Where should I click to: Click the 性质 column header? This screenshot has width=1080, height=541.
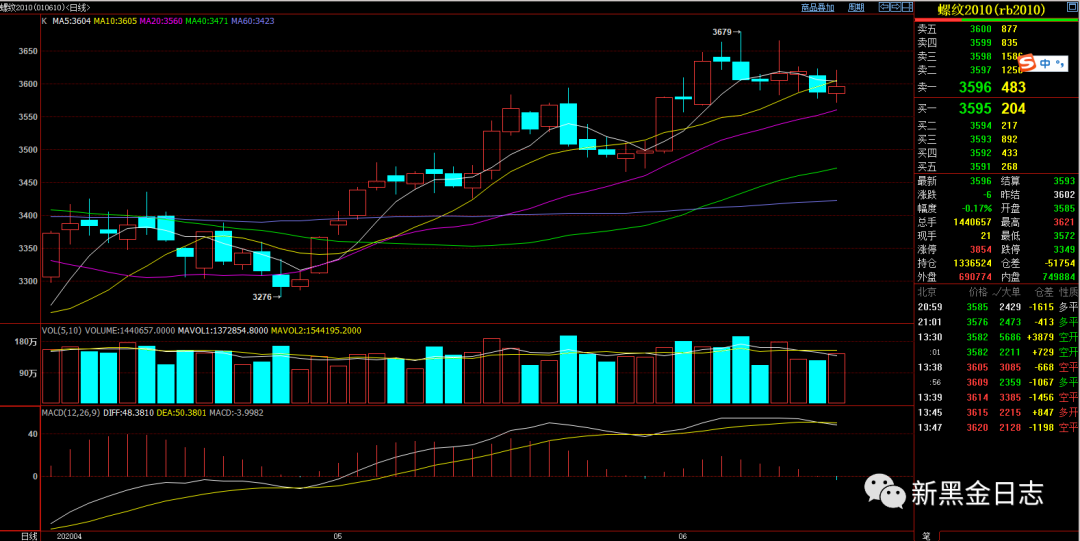tap(1068, 292)
